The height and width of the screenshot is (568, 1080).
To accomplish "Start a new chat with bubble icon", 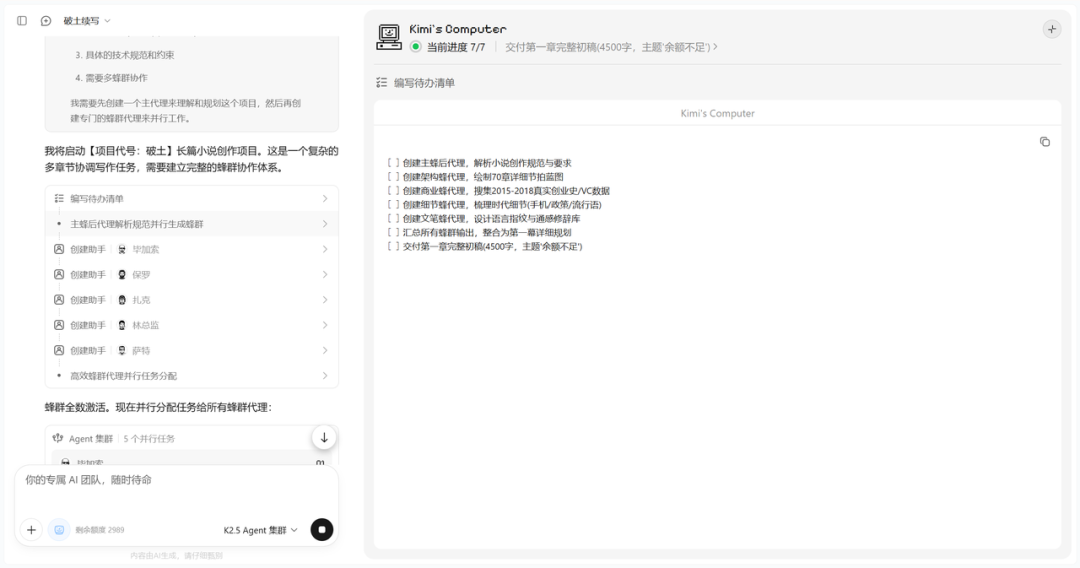I will [46, 21].
